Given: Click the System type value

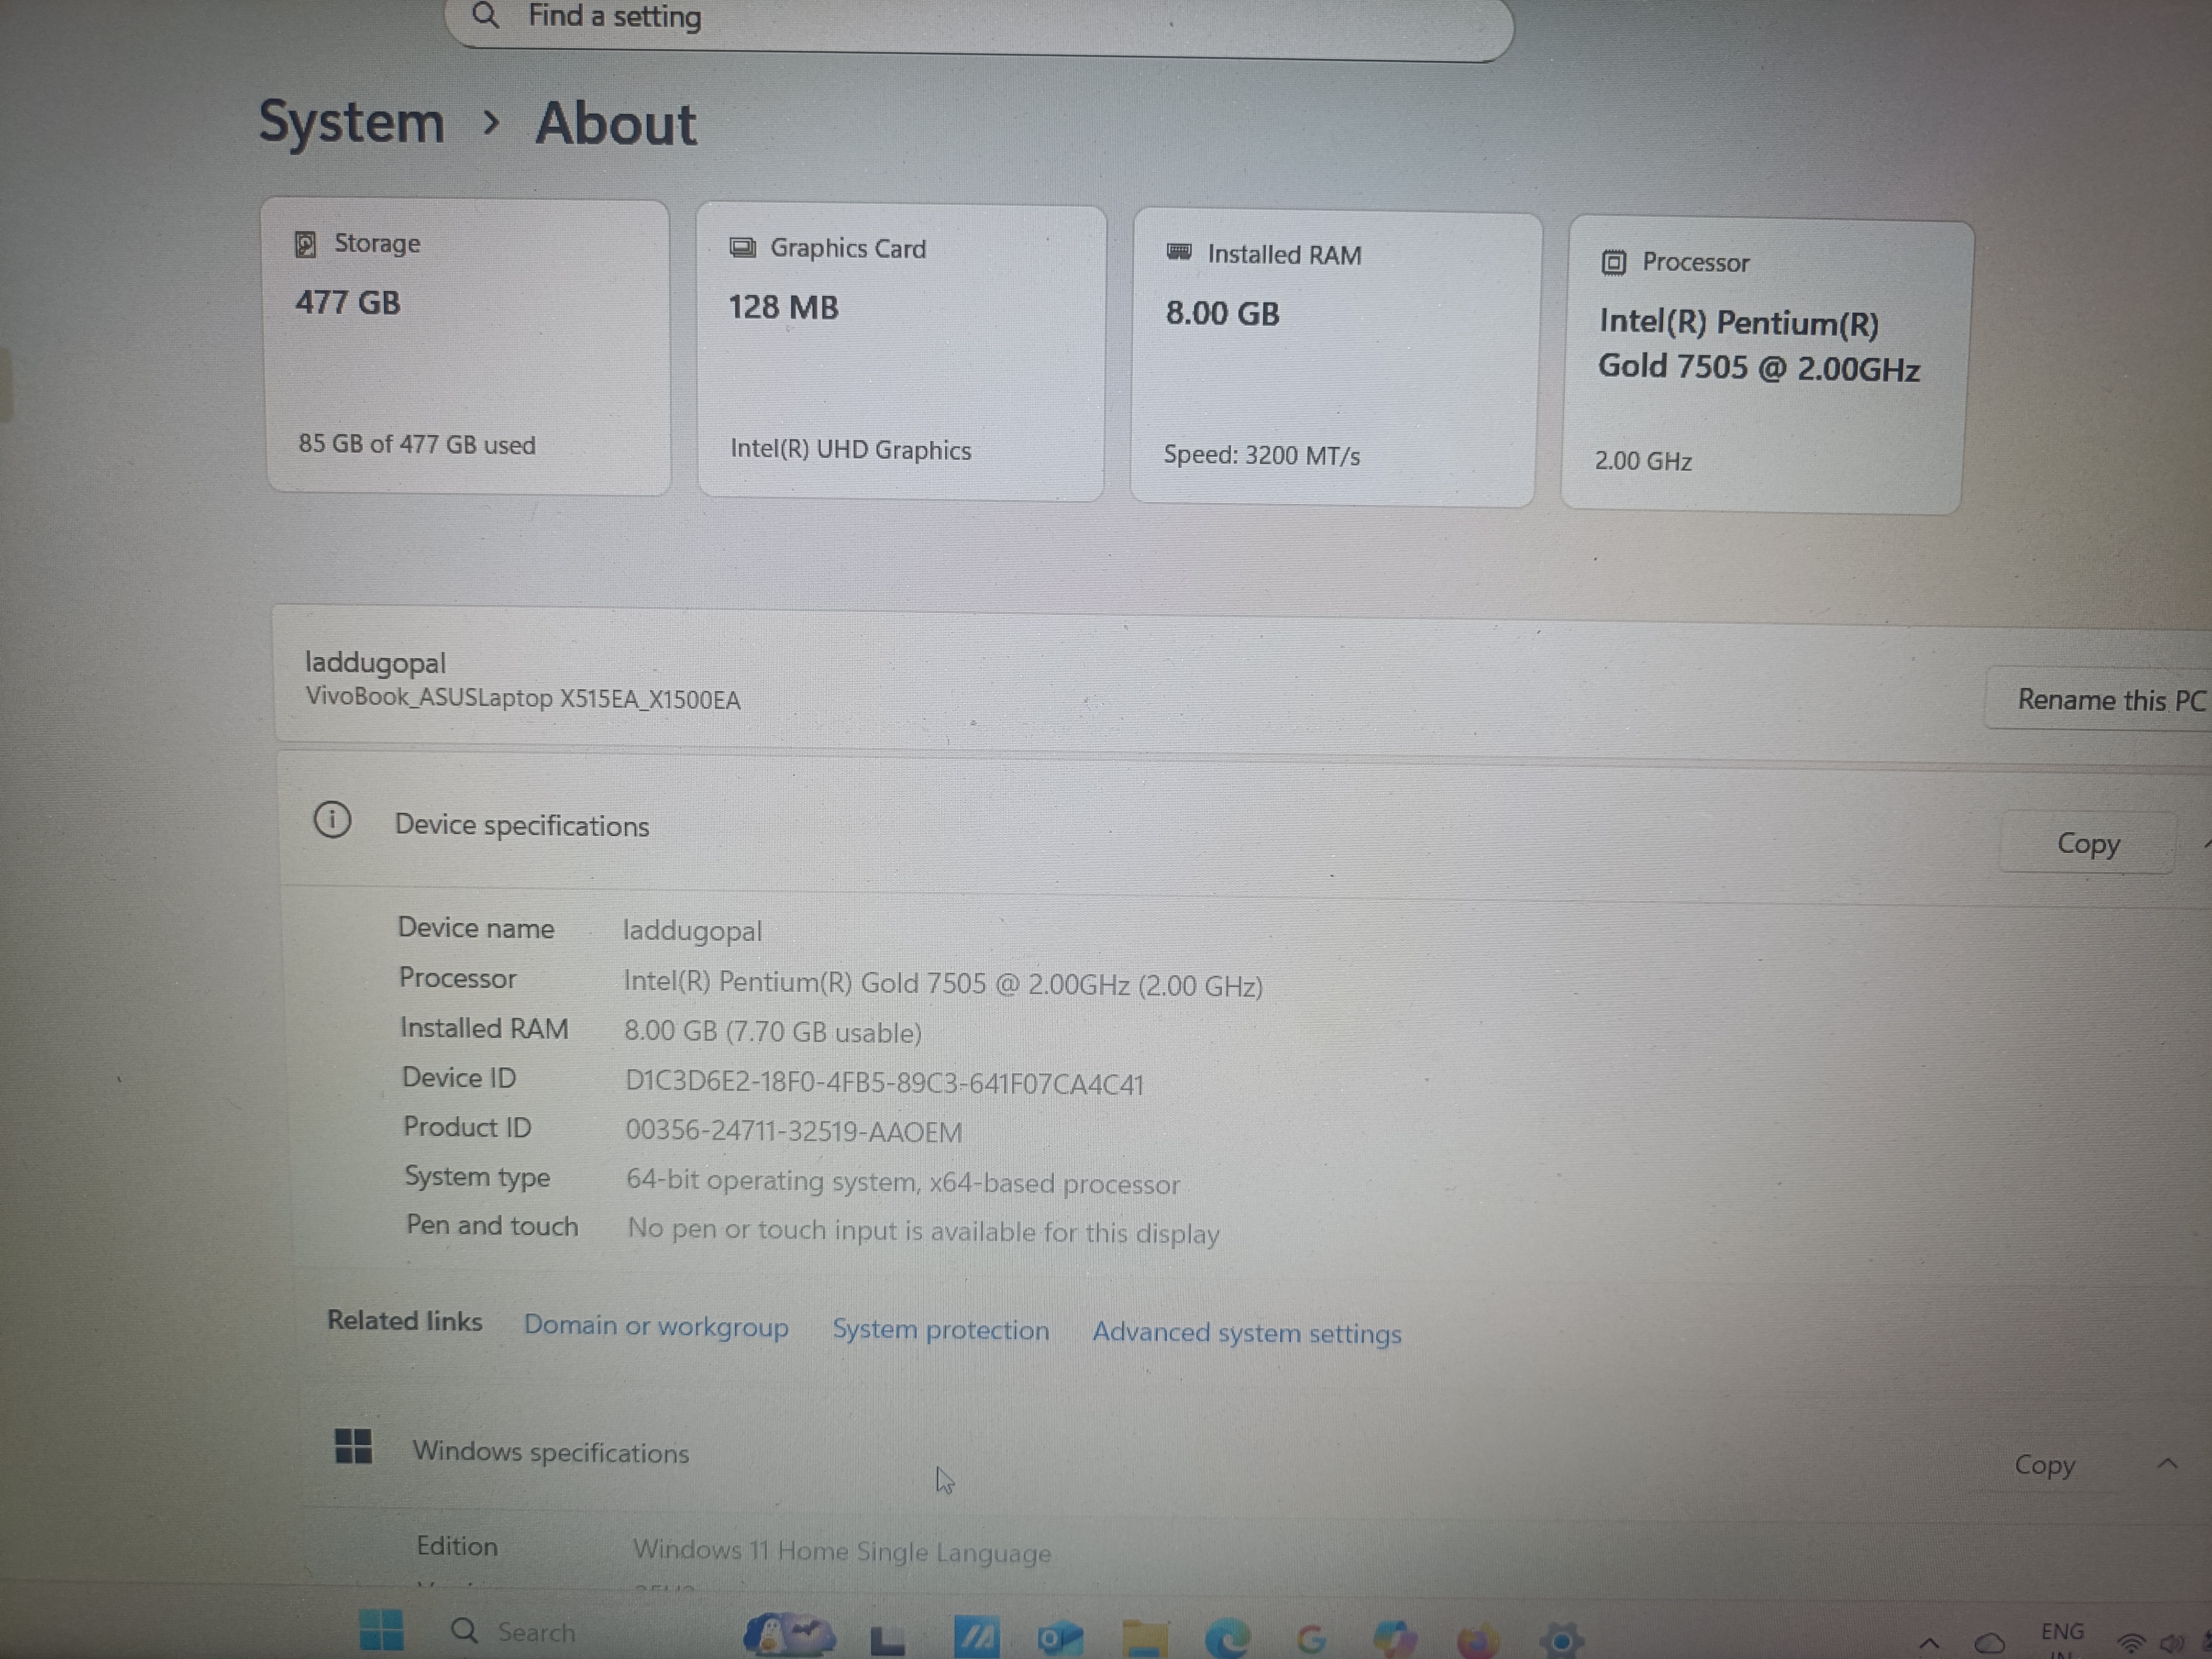Looking at the screenshot, I should [903, 1182].
